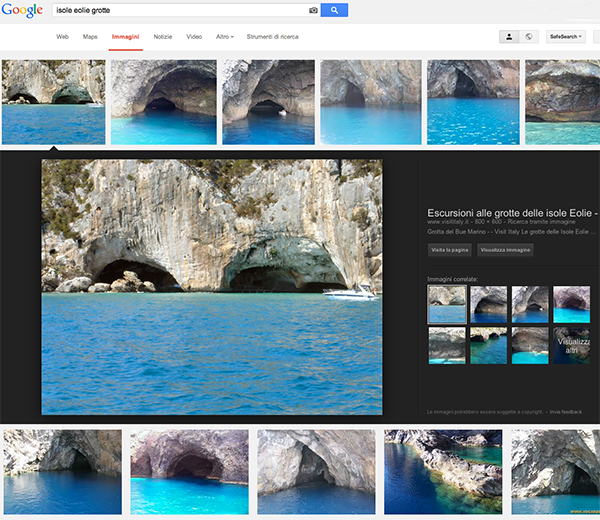Select second top-row cave thumbnail
600x520 pixels.
point(164,102)
